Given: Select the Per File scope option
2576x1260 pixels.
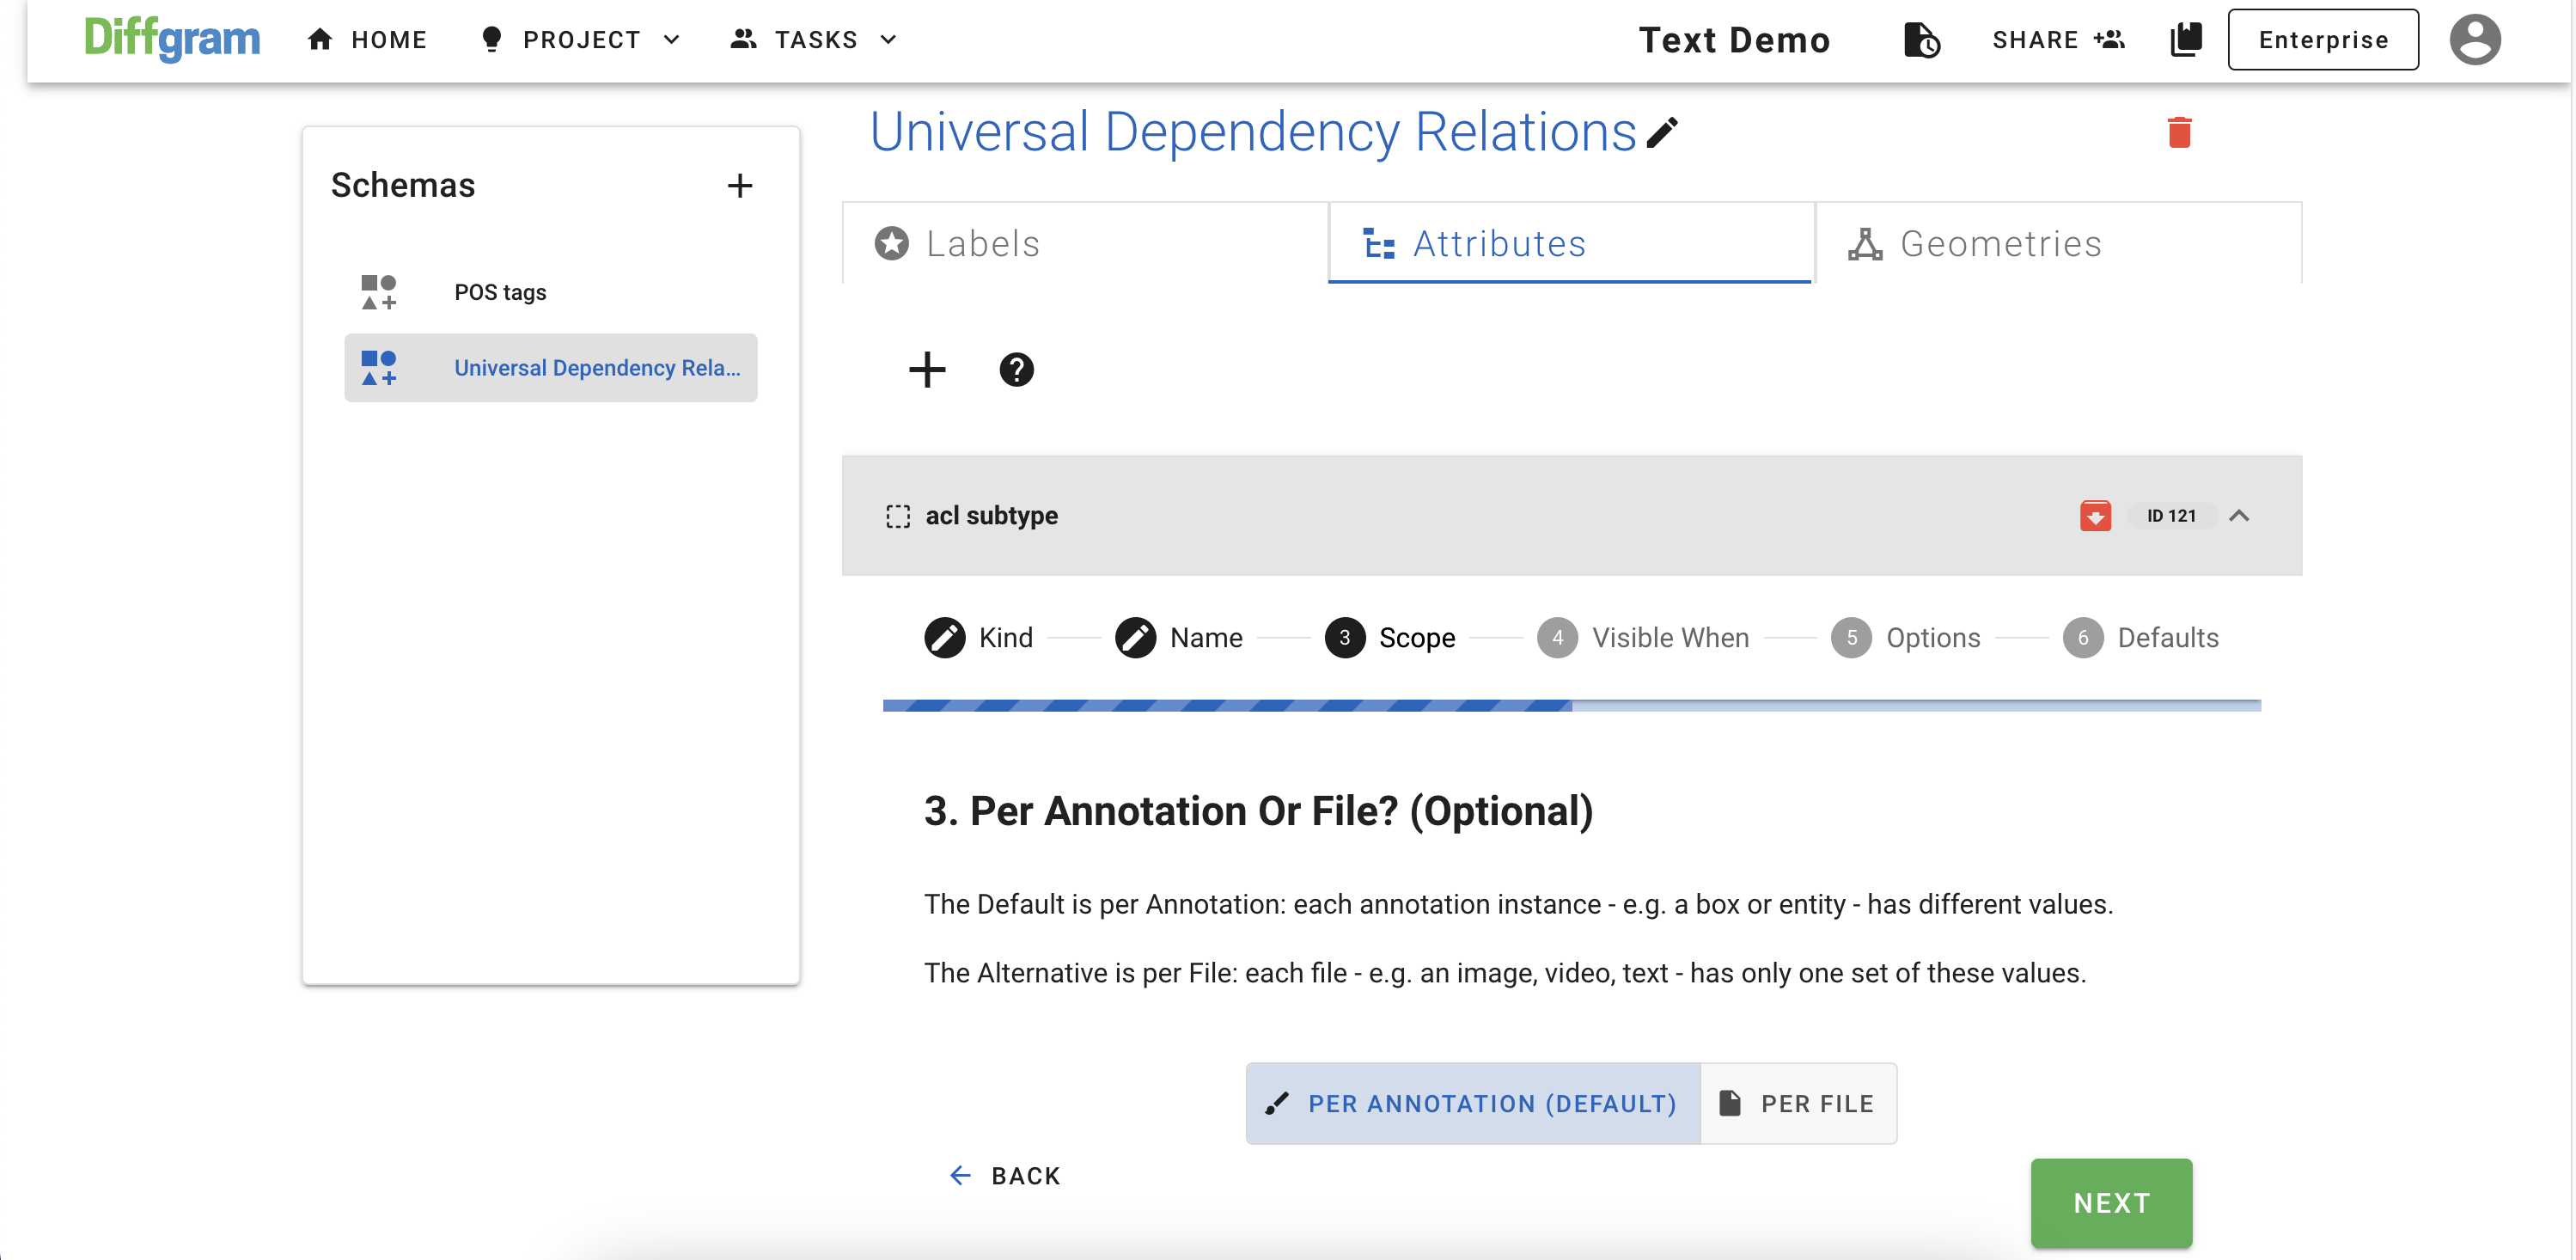Looking at the screenshot, I should click(1797, 1103).
